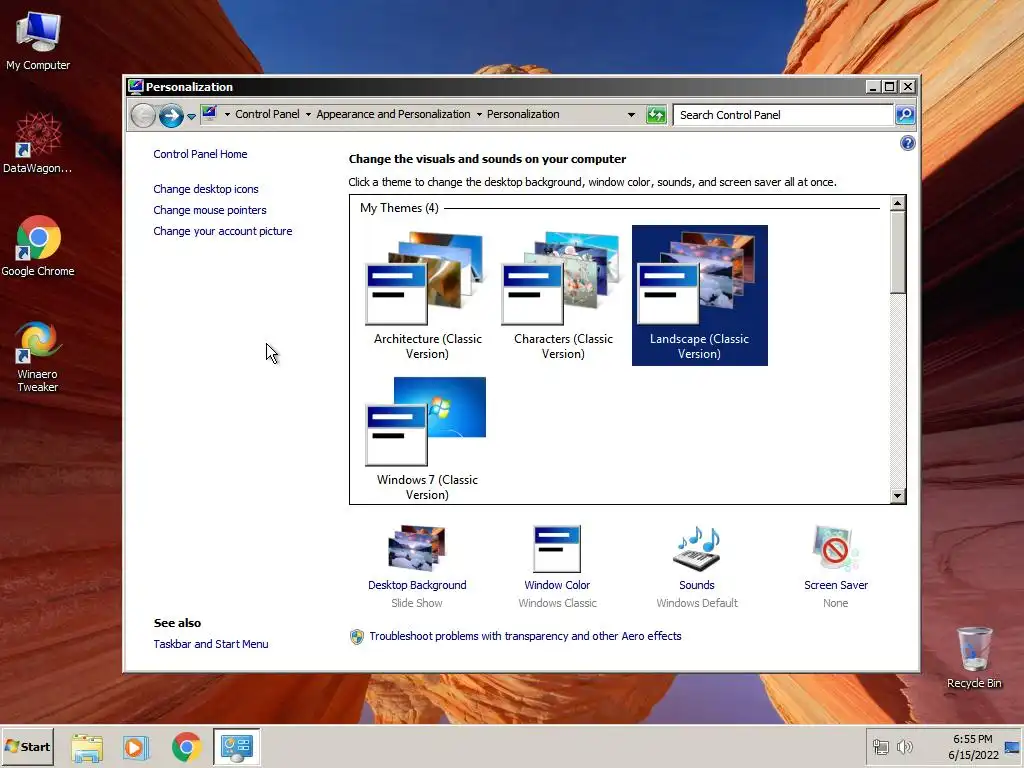
Task: Click the My Themes (4) group header
Action: tap(399, 208)
